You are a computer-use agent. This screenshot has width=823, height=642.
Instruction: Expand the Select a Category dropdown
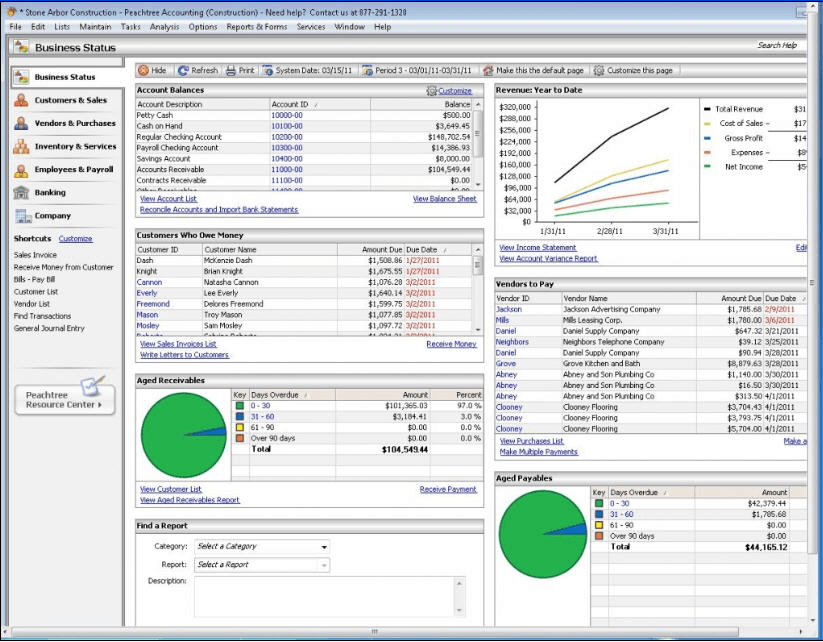[323, 547]
